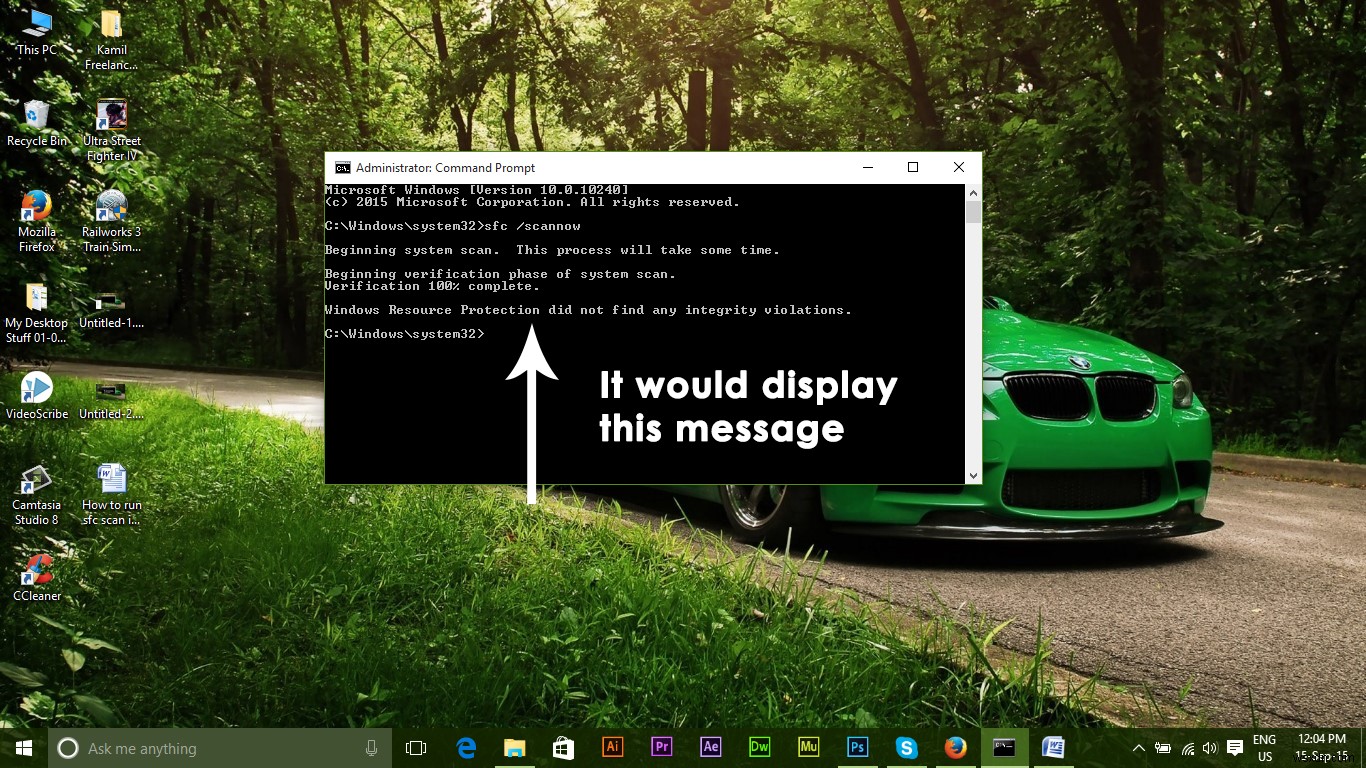Viewport: 1366px width, 768px height.
Task: Click the Command Prompt scrollbar up arrow
Action: [x=973, y=192]
